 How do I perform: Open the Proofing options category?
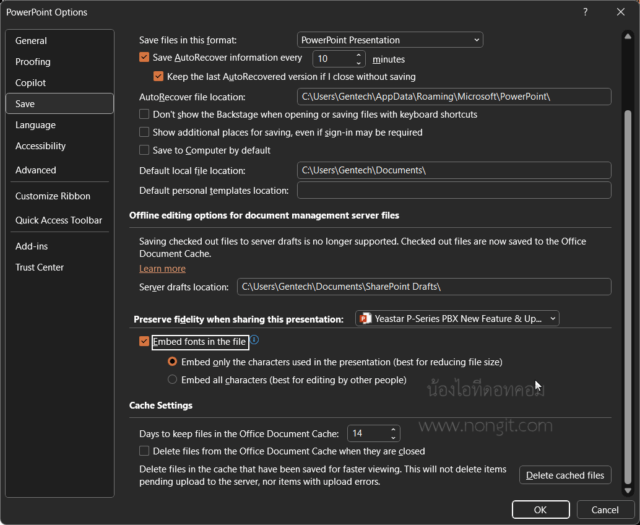[60, 62]
